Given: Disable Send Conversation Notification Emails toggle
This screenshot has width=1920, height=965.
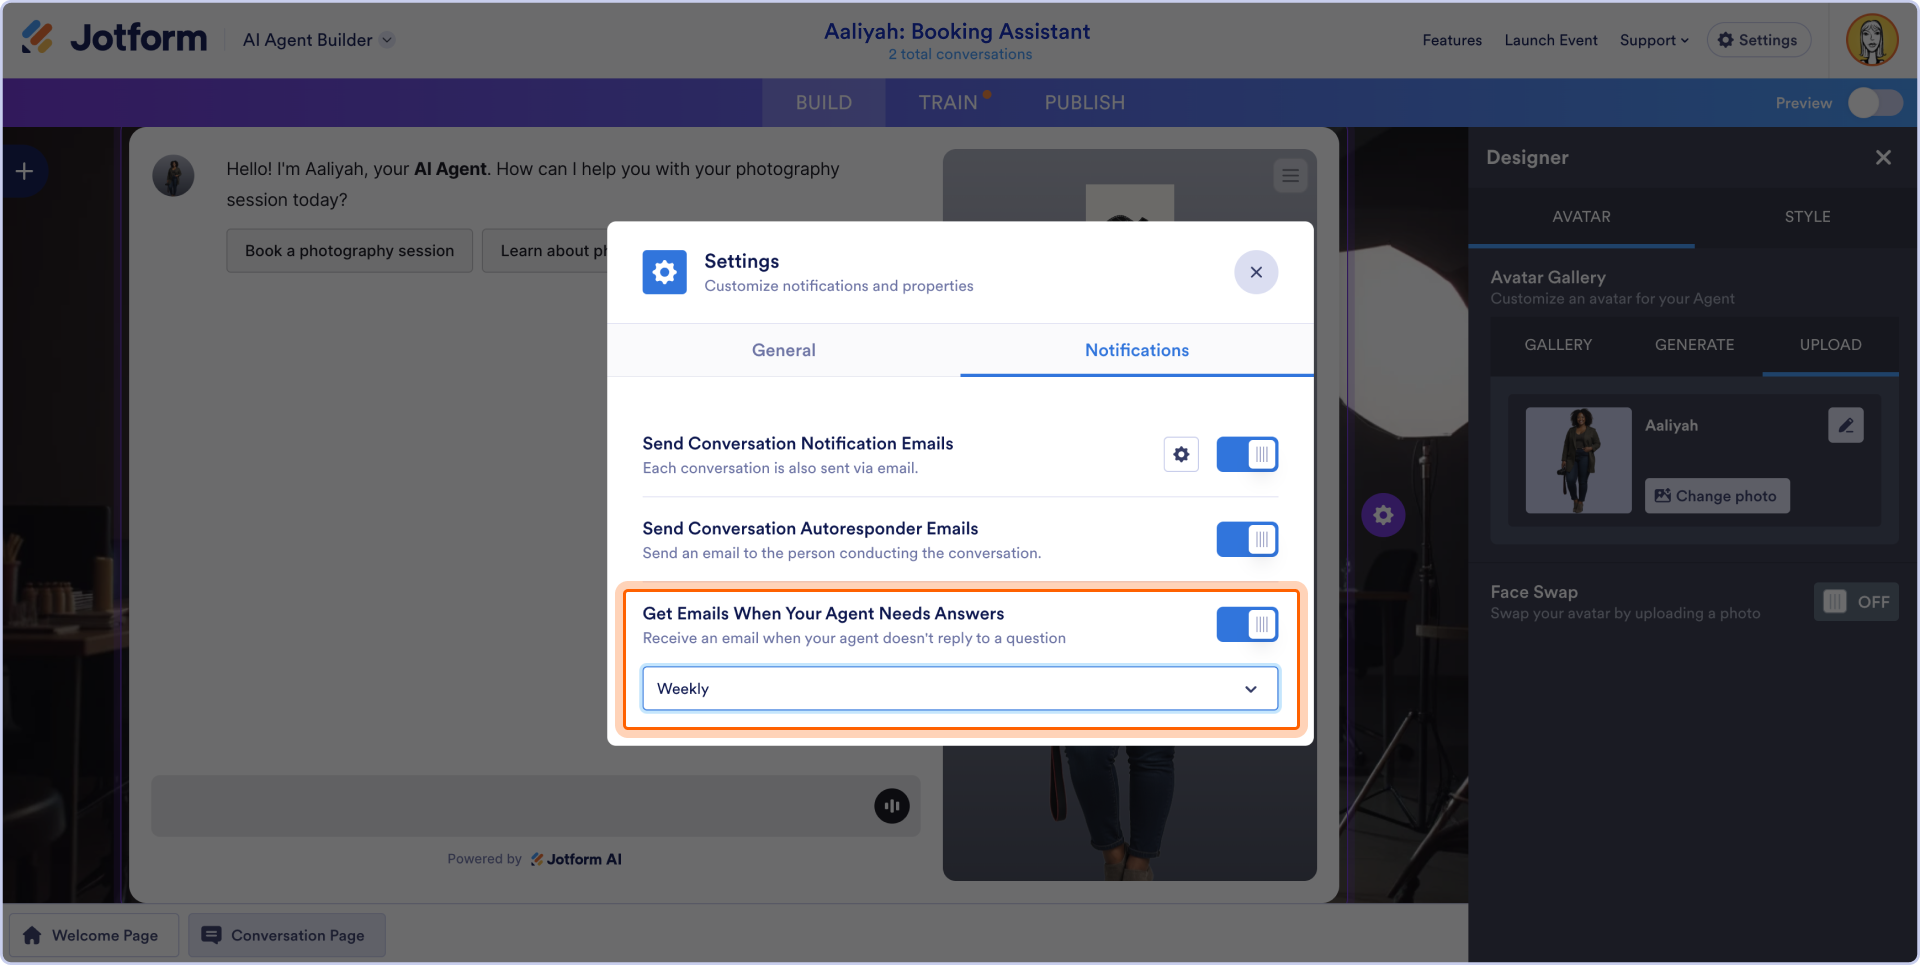Looking at the screenshot, I should [1247, 454].
